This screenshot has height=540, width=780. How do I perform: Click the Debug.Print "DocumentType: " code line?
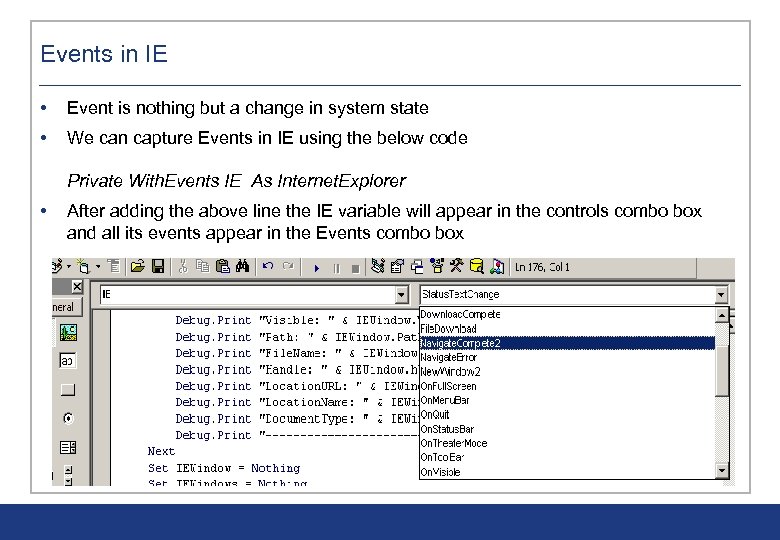pos(297,419)
